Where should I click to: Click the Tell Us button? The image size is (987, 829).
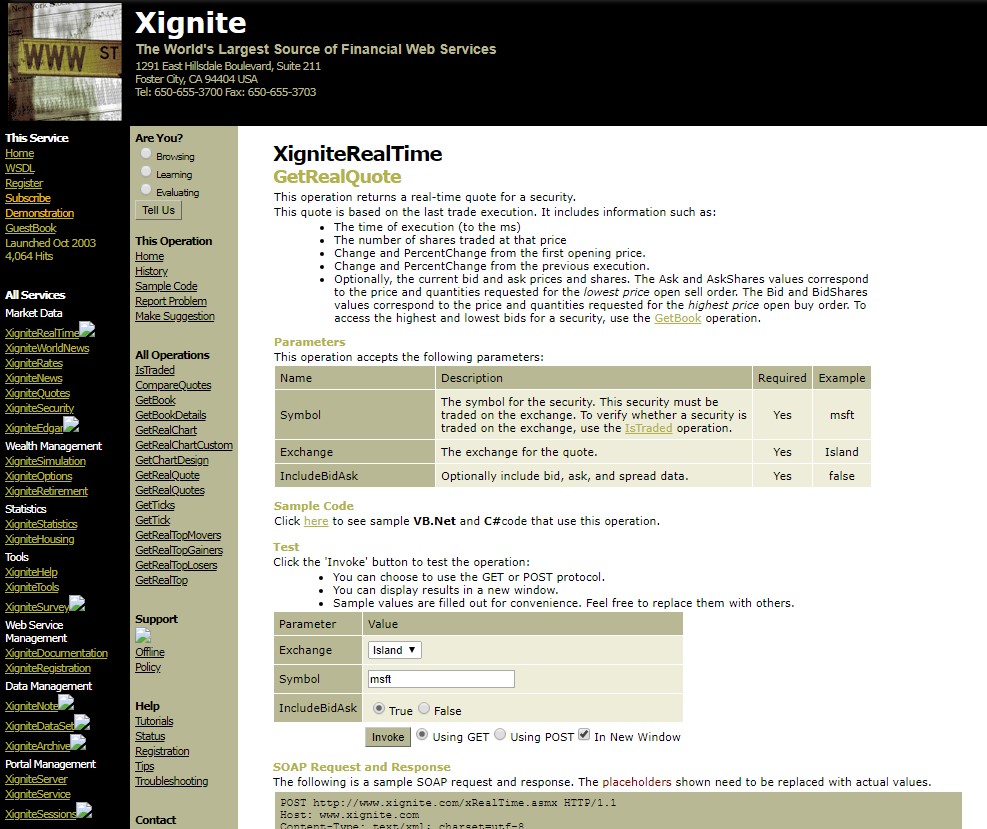click(157, 210)
